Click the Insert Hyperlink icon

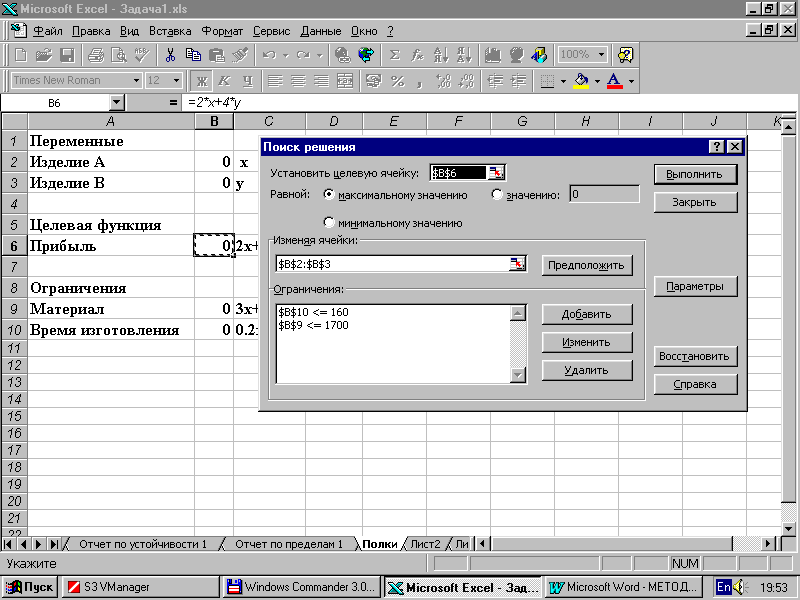point(343,55)
